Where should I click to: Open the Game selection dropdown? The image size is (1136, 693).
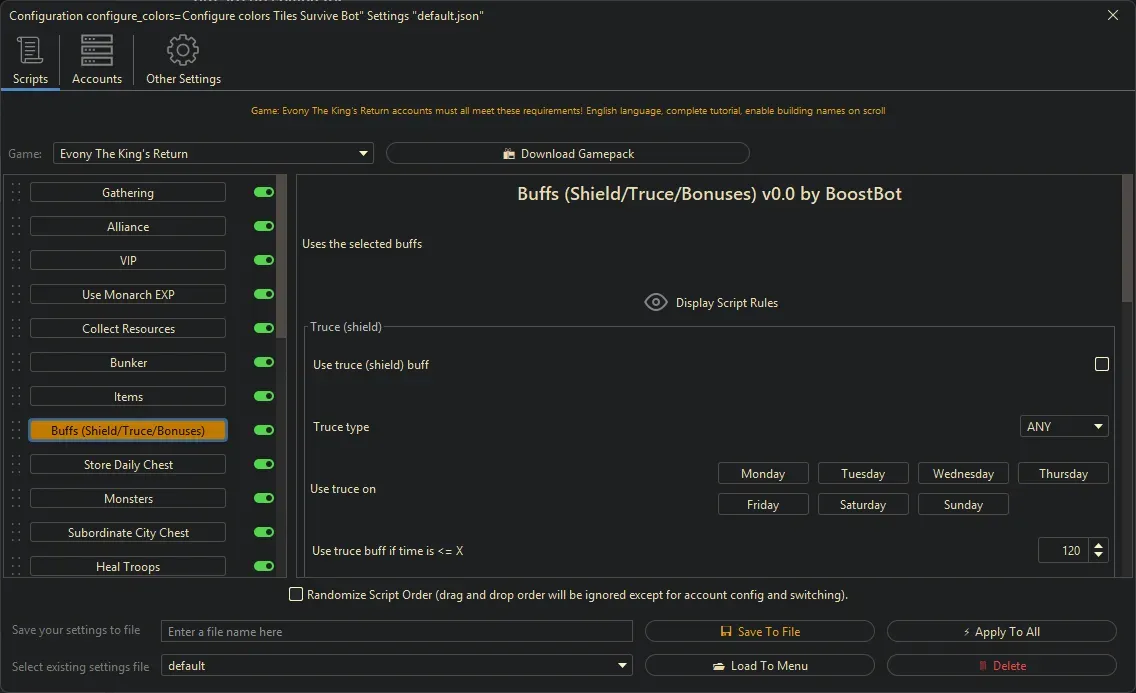click(213, 154)
